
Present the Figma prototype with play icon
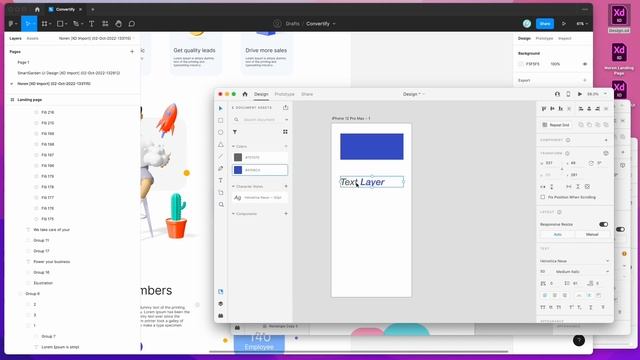click(x=564, y=24)
